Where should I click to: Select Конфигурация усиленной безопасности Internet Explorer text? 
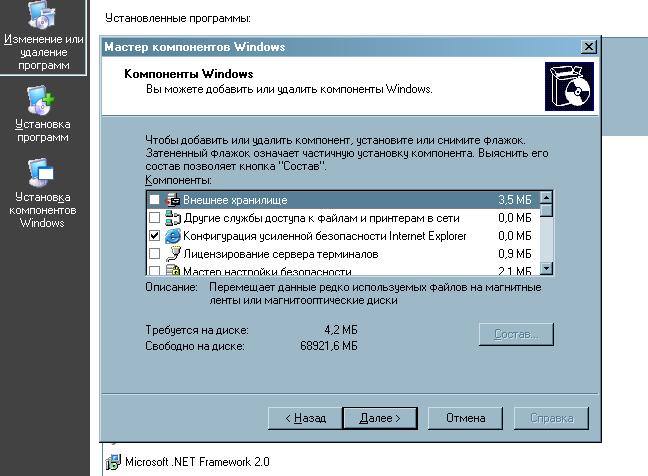pyautogui.click(x=324, y=236)
